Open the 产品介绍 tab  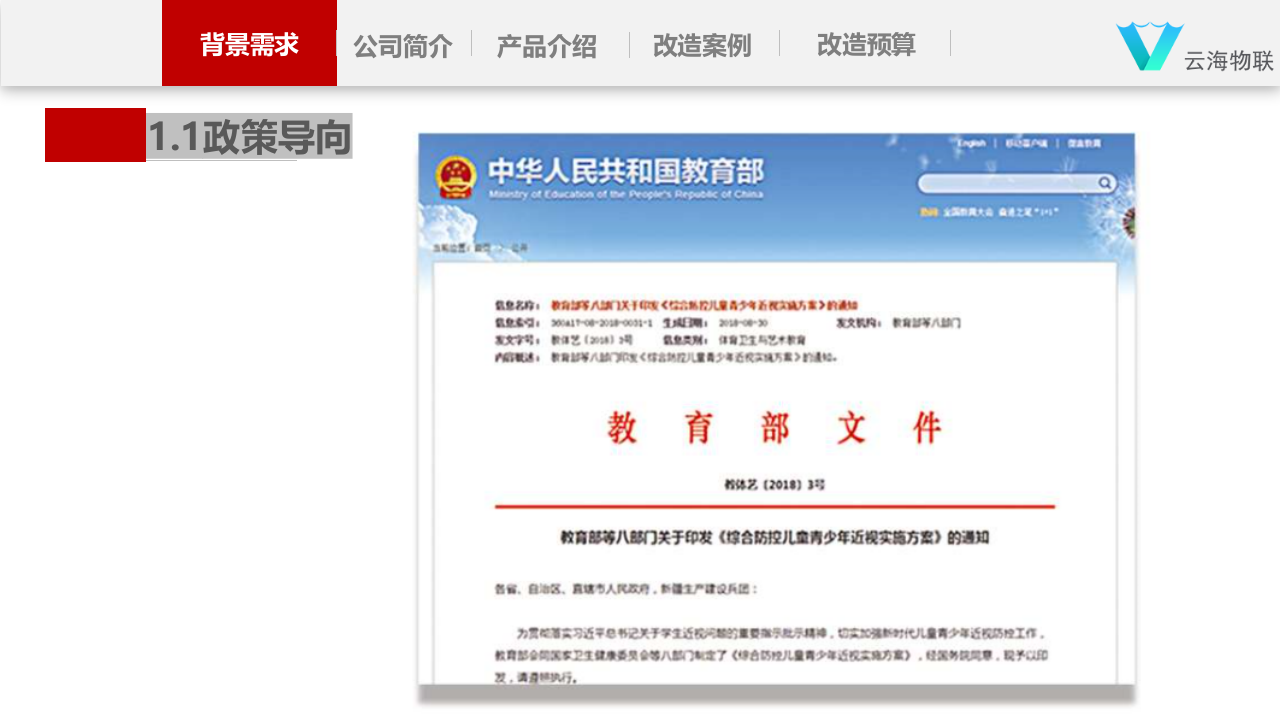[x=546, y=44]
